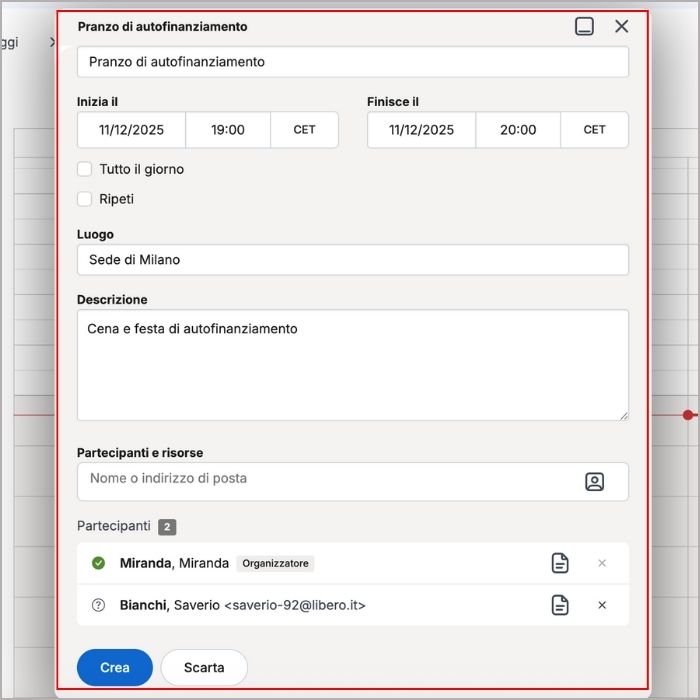Change the start timezone CET

click(x=304, y=130)
